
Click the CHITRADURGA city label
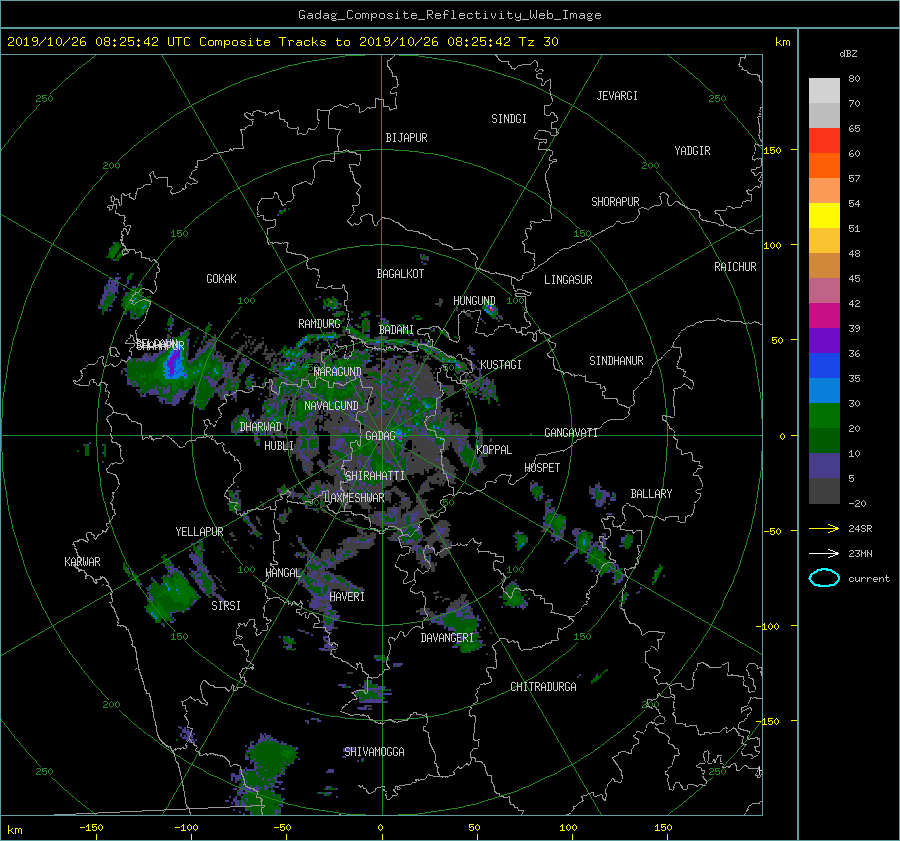[x=544, y=687]
